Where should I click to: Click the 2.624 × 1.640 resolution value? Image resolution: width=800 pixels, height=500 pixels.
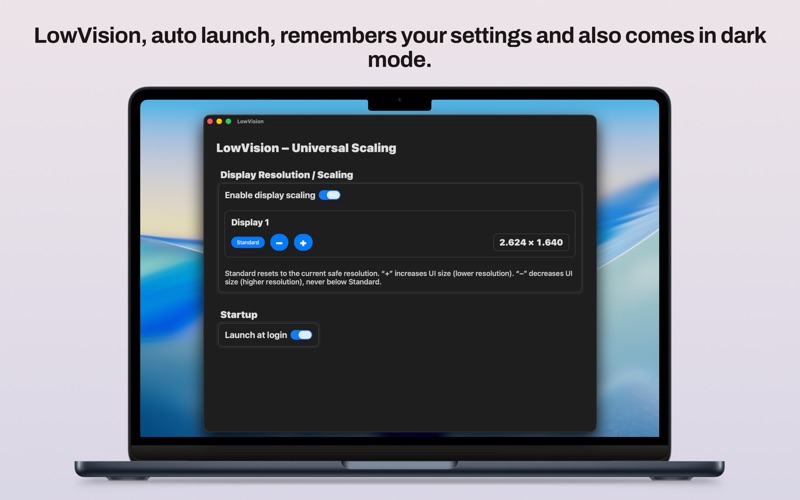531,242
